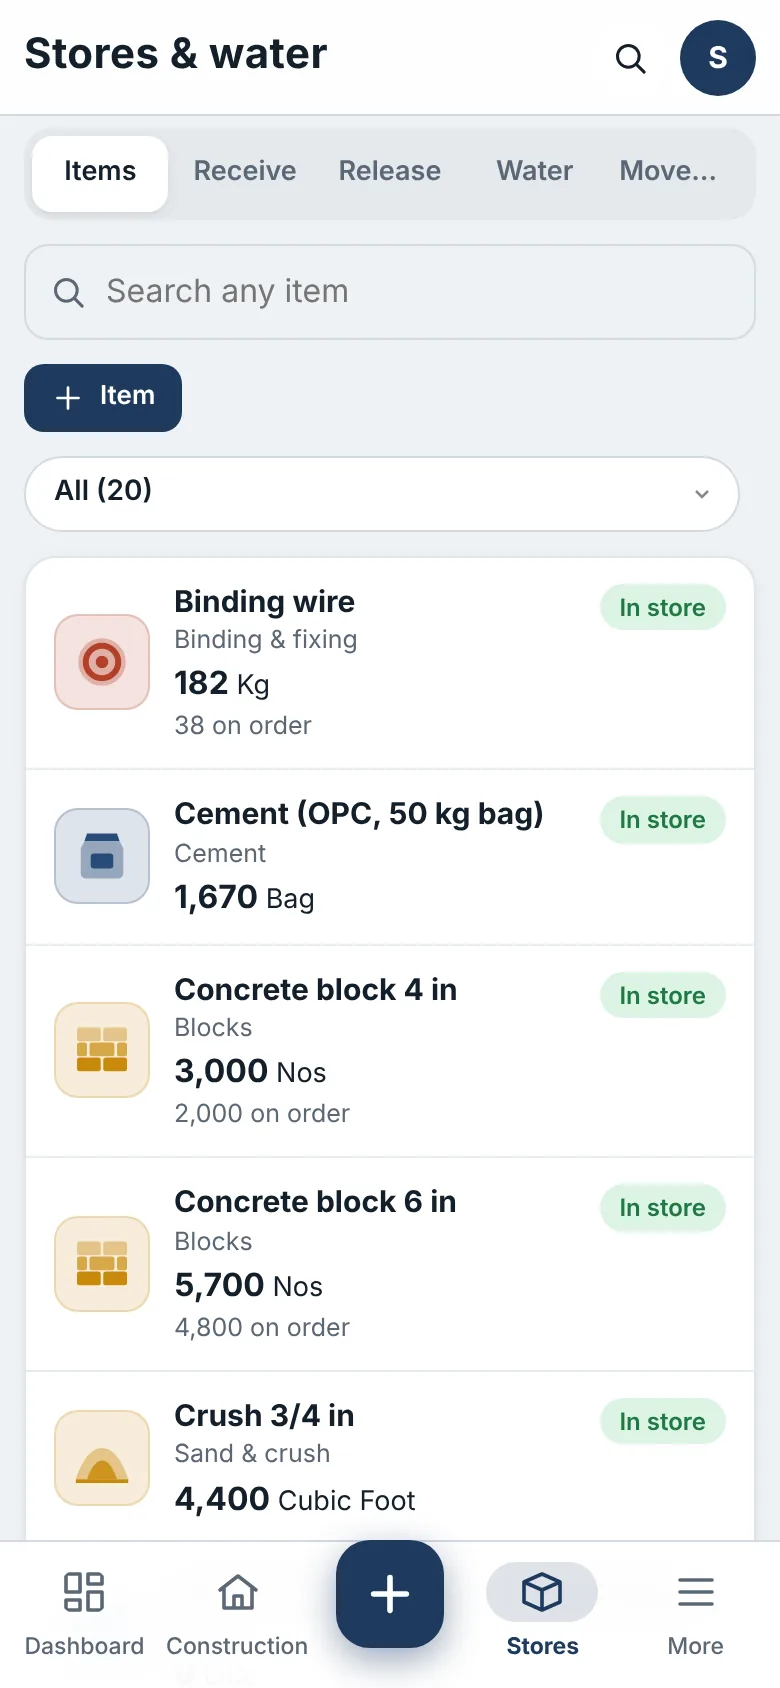The image size is (780, 1688).
Task: Open the search magnifier in header
Action: click(x=630, y=58)
